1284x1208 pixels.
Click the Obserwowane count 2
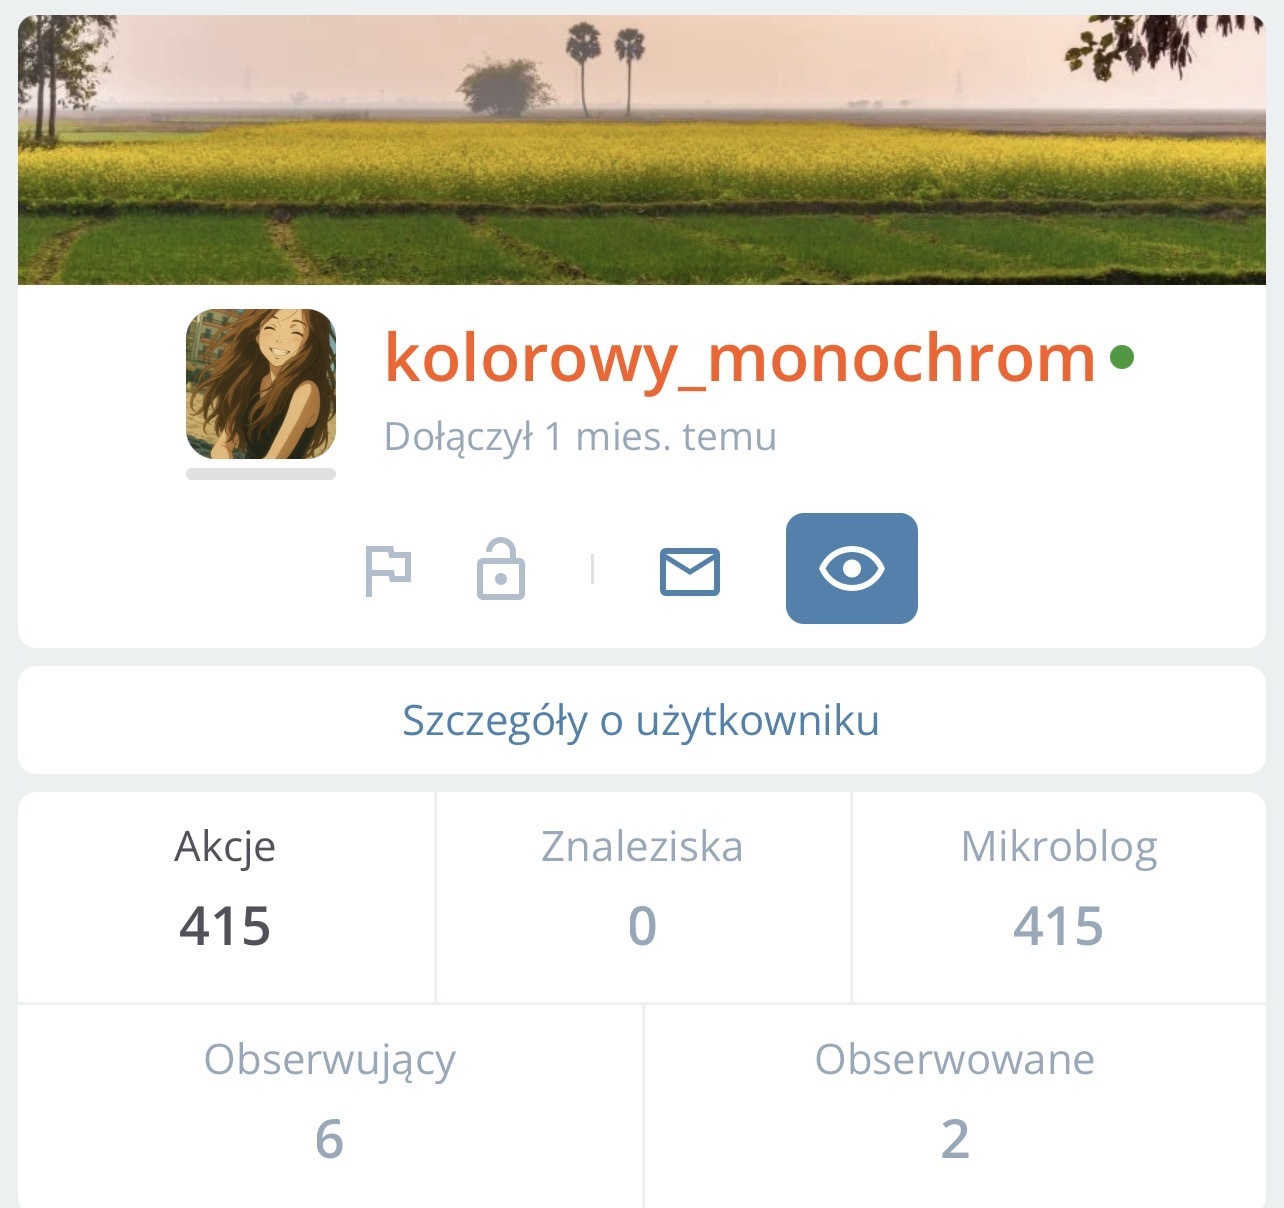pyautogui.click(x=955, y=1139)
